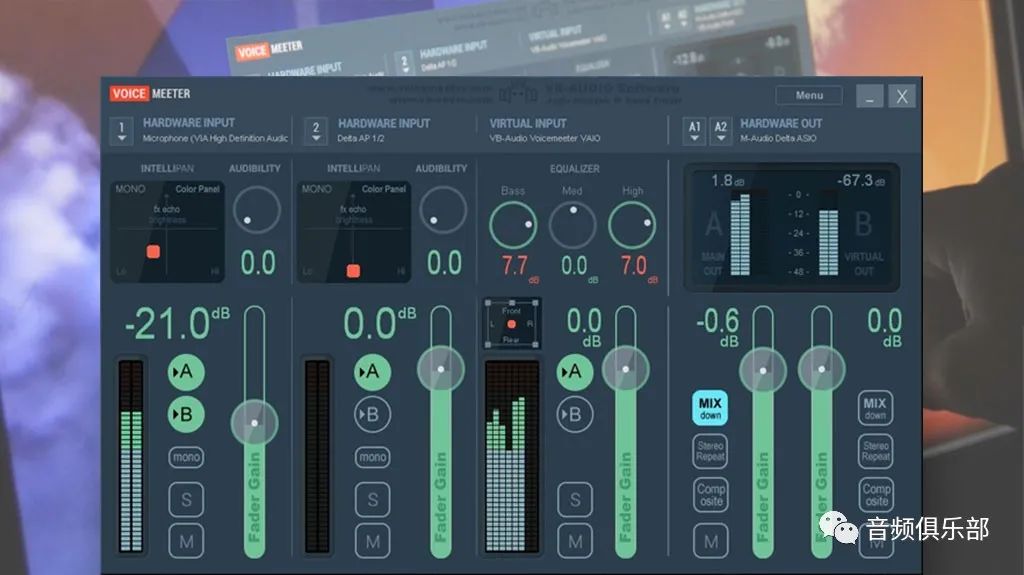The width and height of the screenshot is (1024, 575).
Task: Click VB-Audio Voicemeeter VAIO label
Action: pos(545,139)
